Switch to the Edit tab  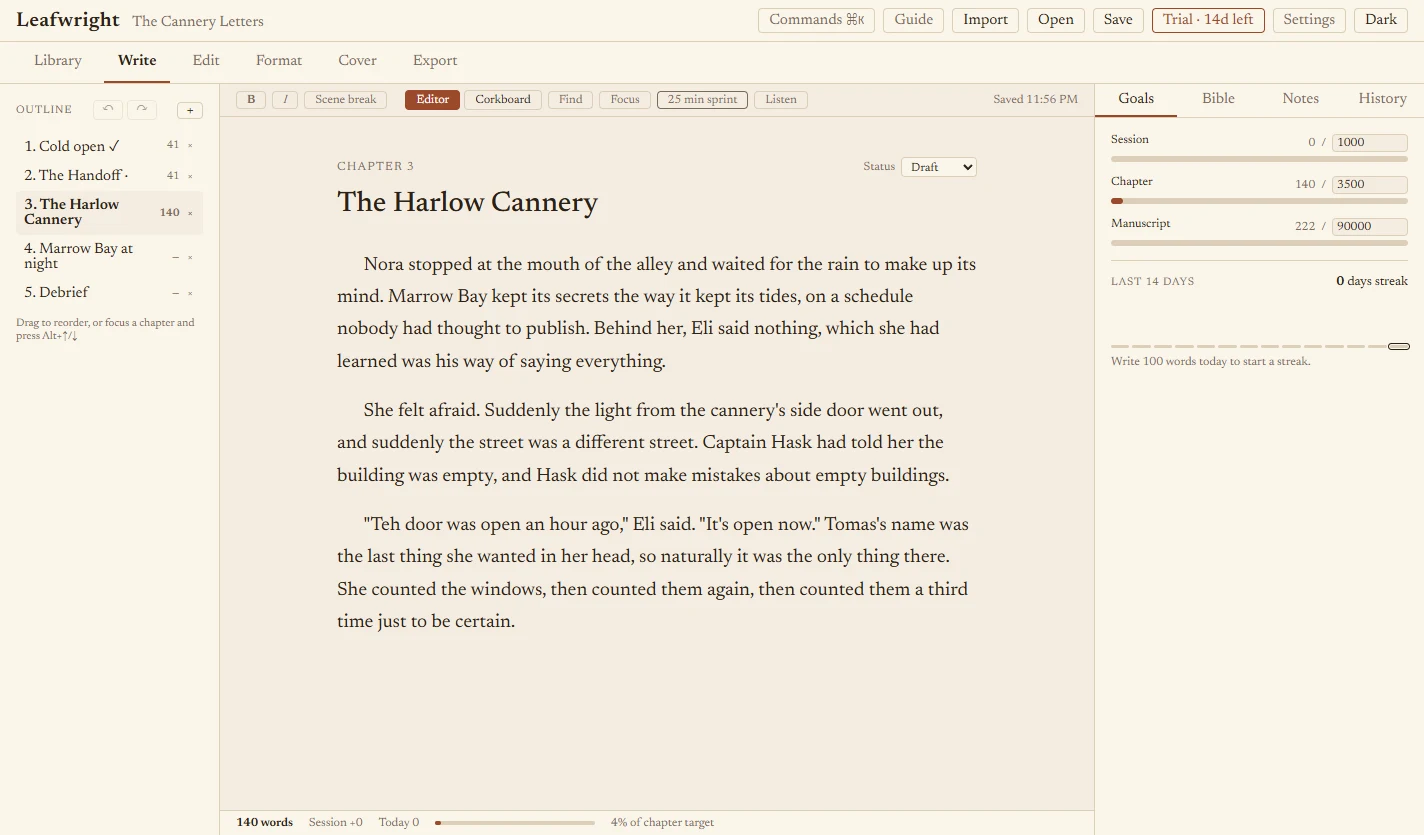coord(206,61)
